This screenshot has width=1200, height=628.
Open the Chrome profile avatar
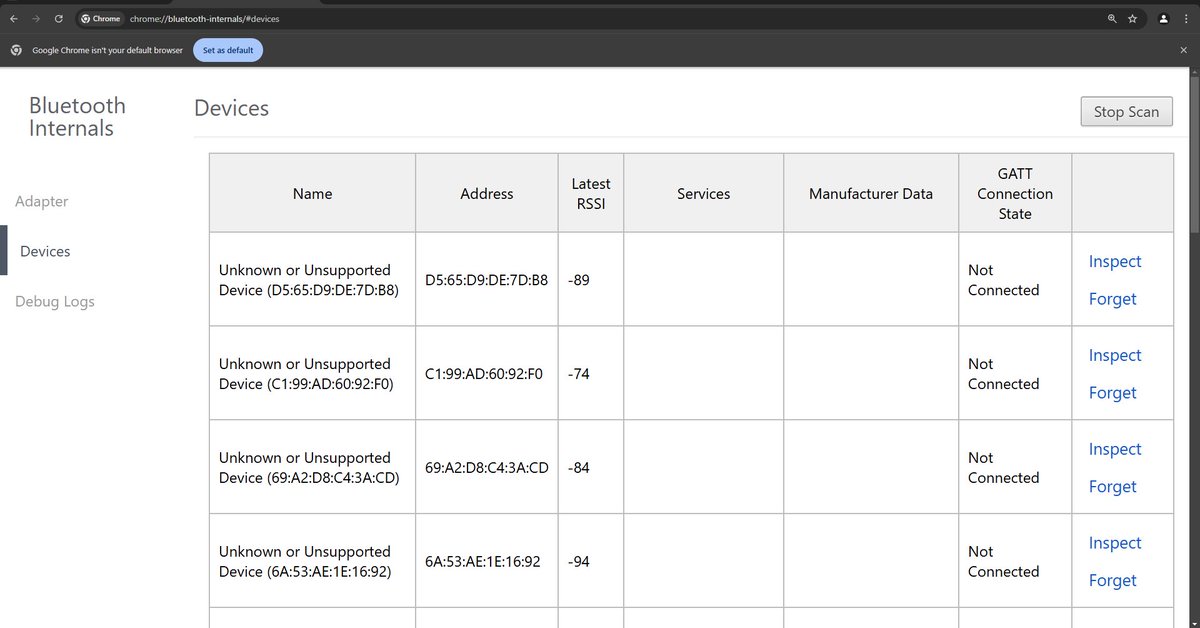(1163, 18)
